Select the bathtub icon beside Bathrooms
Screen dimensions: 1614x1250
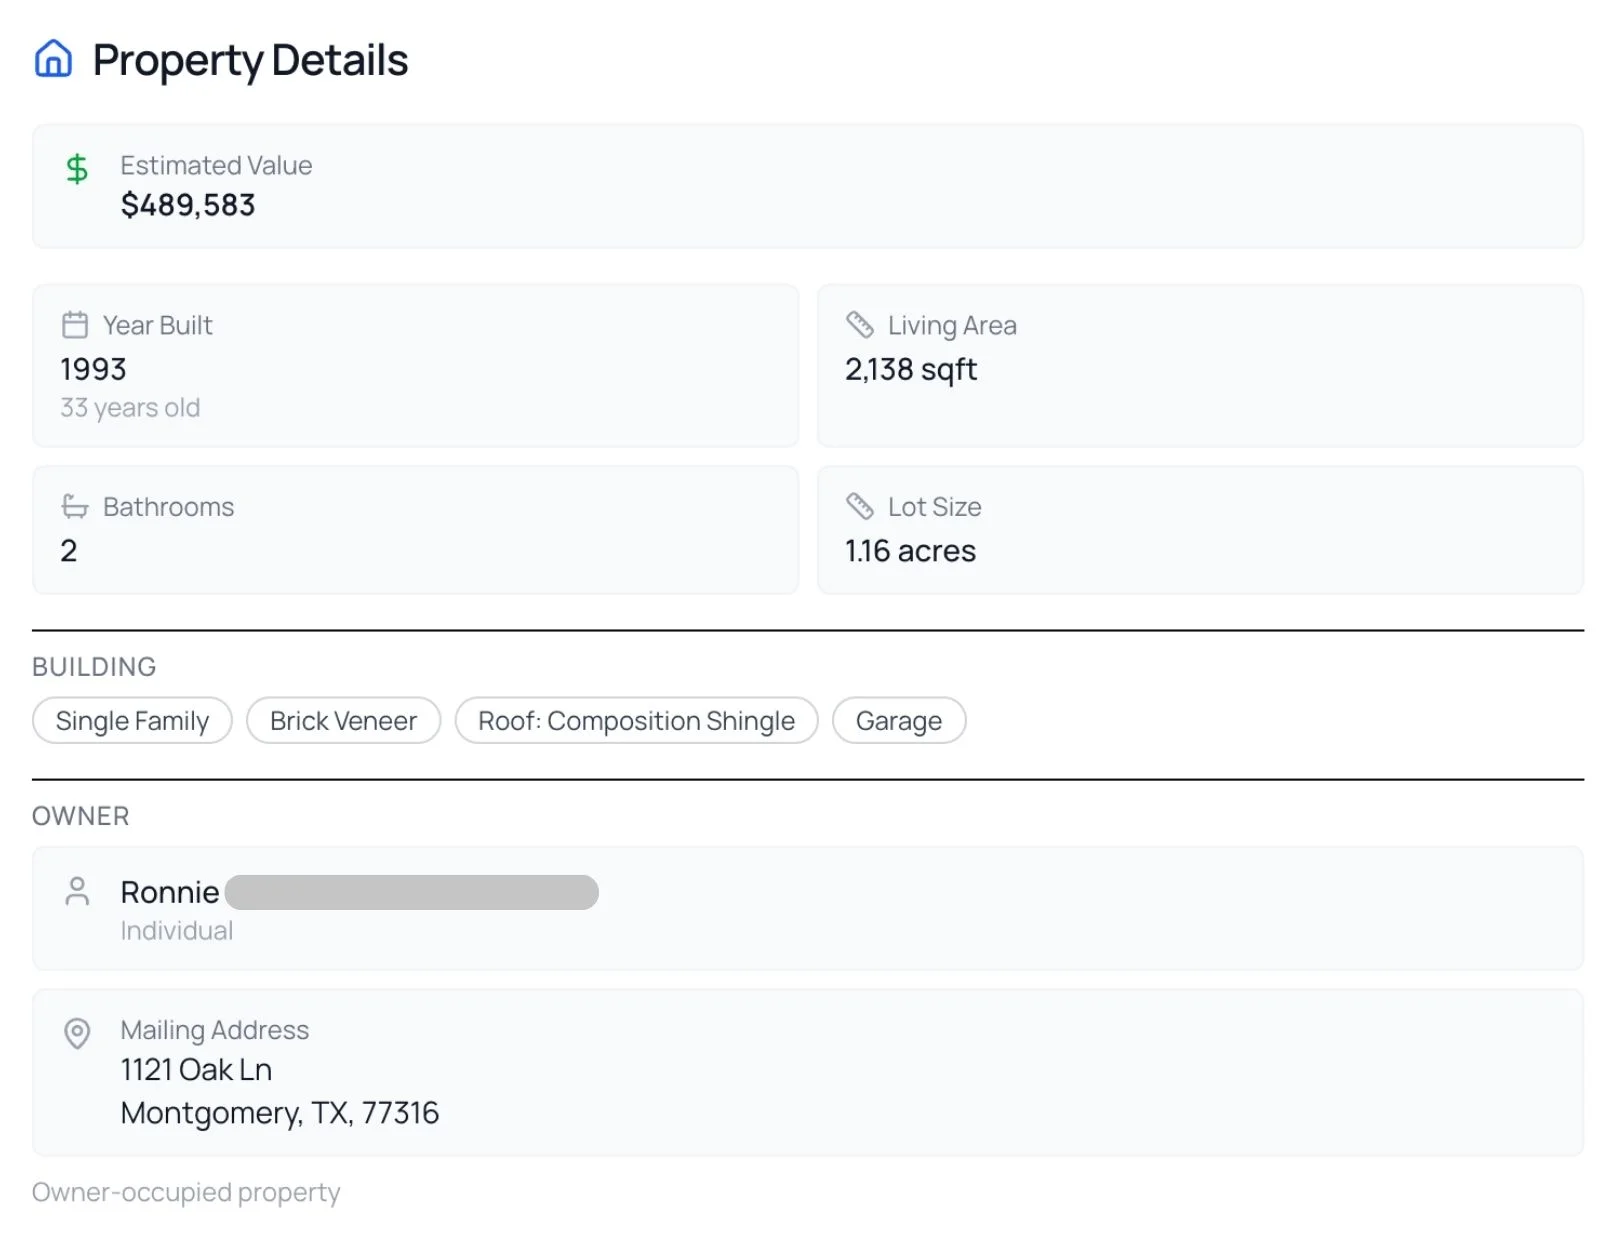(x=75, y=506)
